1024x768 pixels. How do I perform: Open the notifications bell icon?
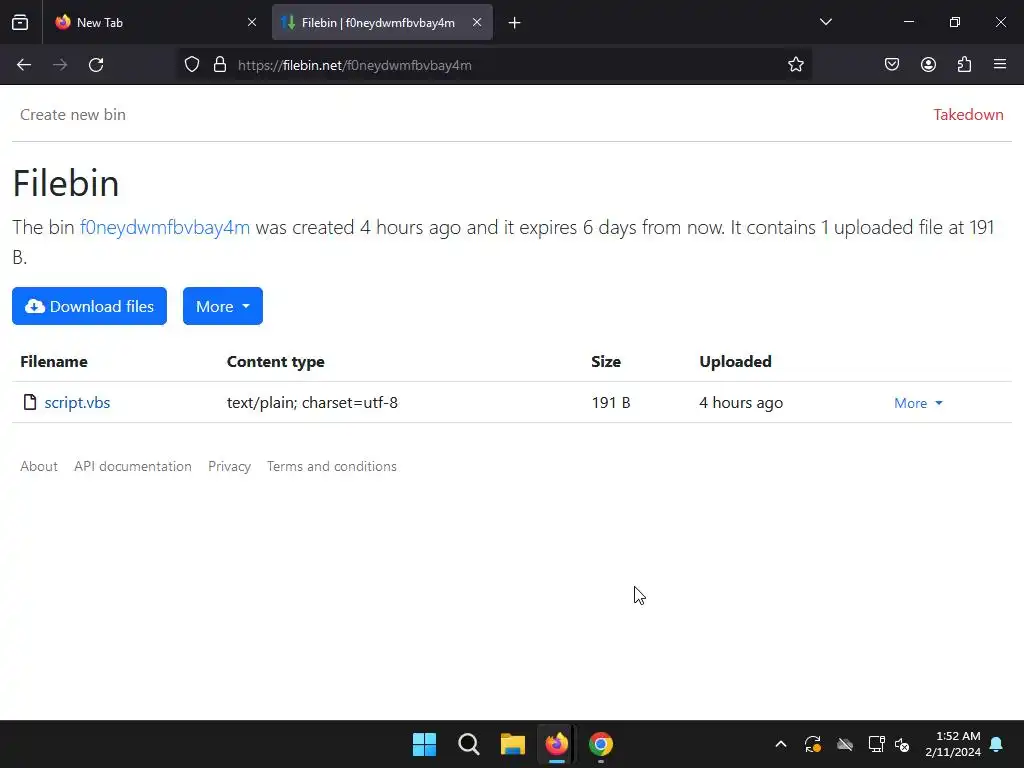tap(997, 744)
